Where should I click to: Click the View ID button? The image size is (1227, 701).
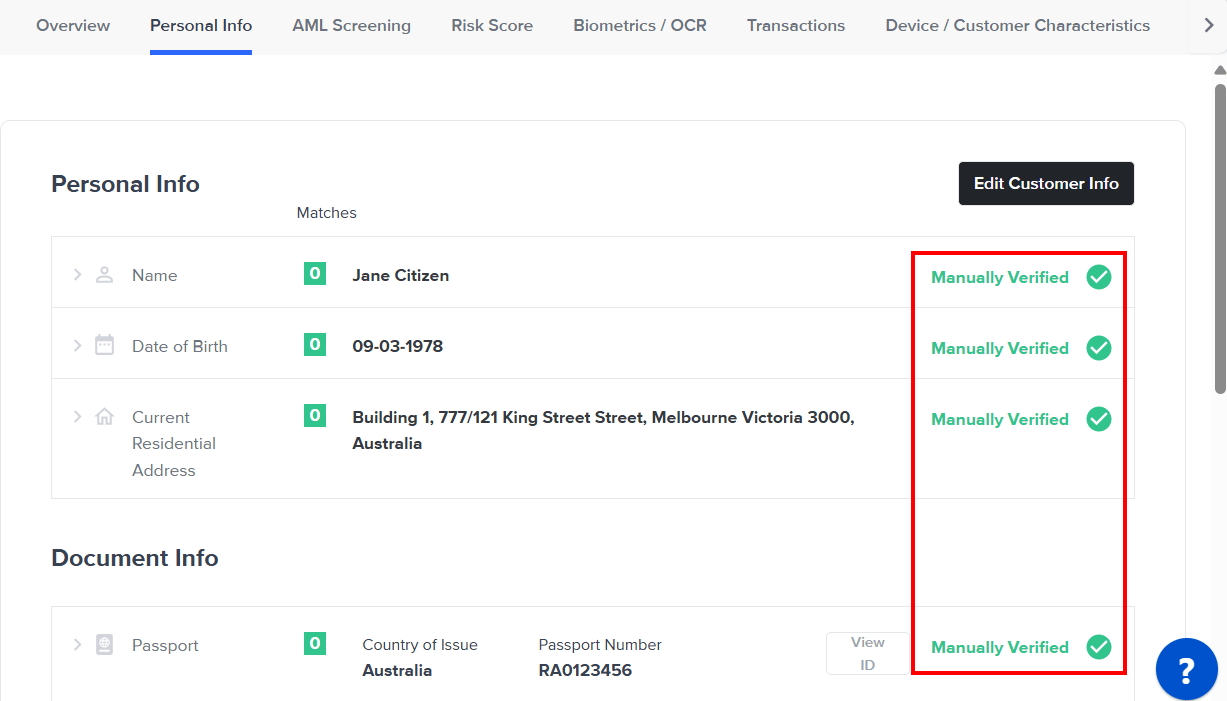tap(867, 653)
